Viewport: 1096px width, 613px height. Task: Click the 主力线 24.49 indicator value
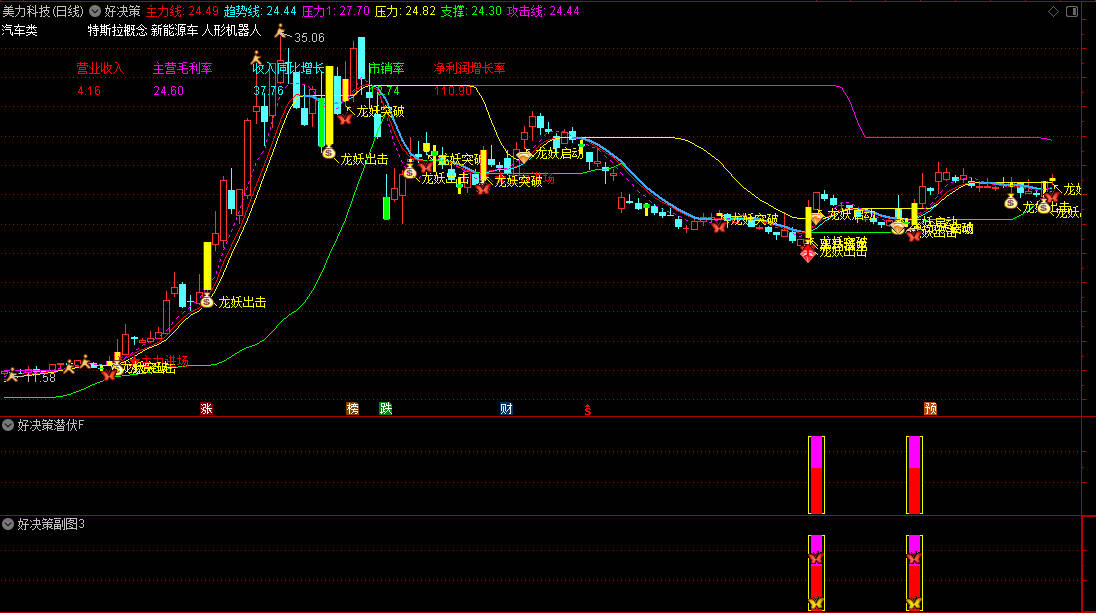(182, 11)
